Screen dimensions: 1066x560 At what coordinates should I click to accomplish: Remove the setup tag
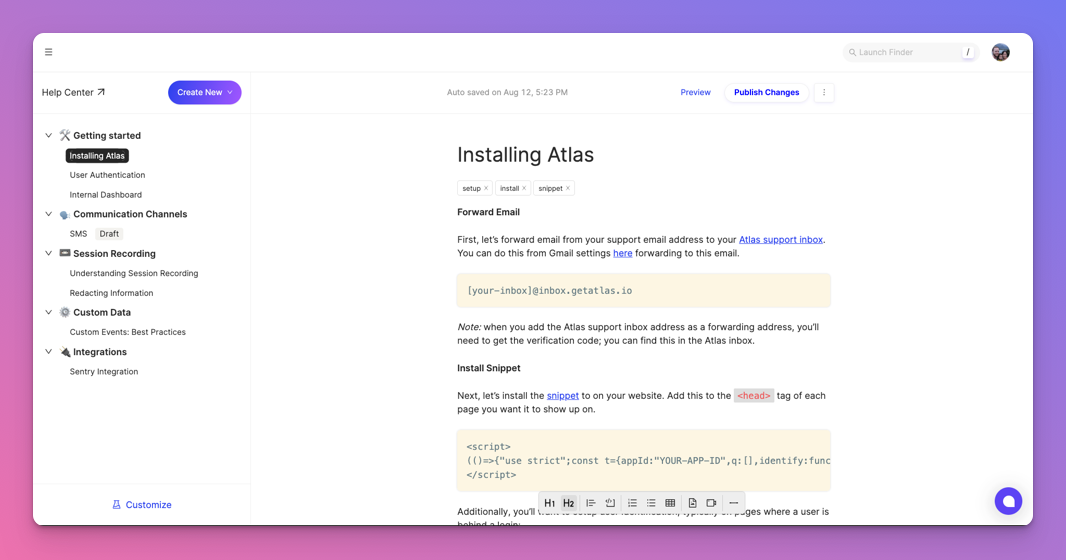coord(486,188)
